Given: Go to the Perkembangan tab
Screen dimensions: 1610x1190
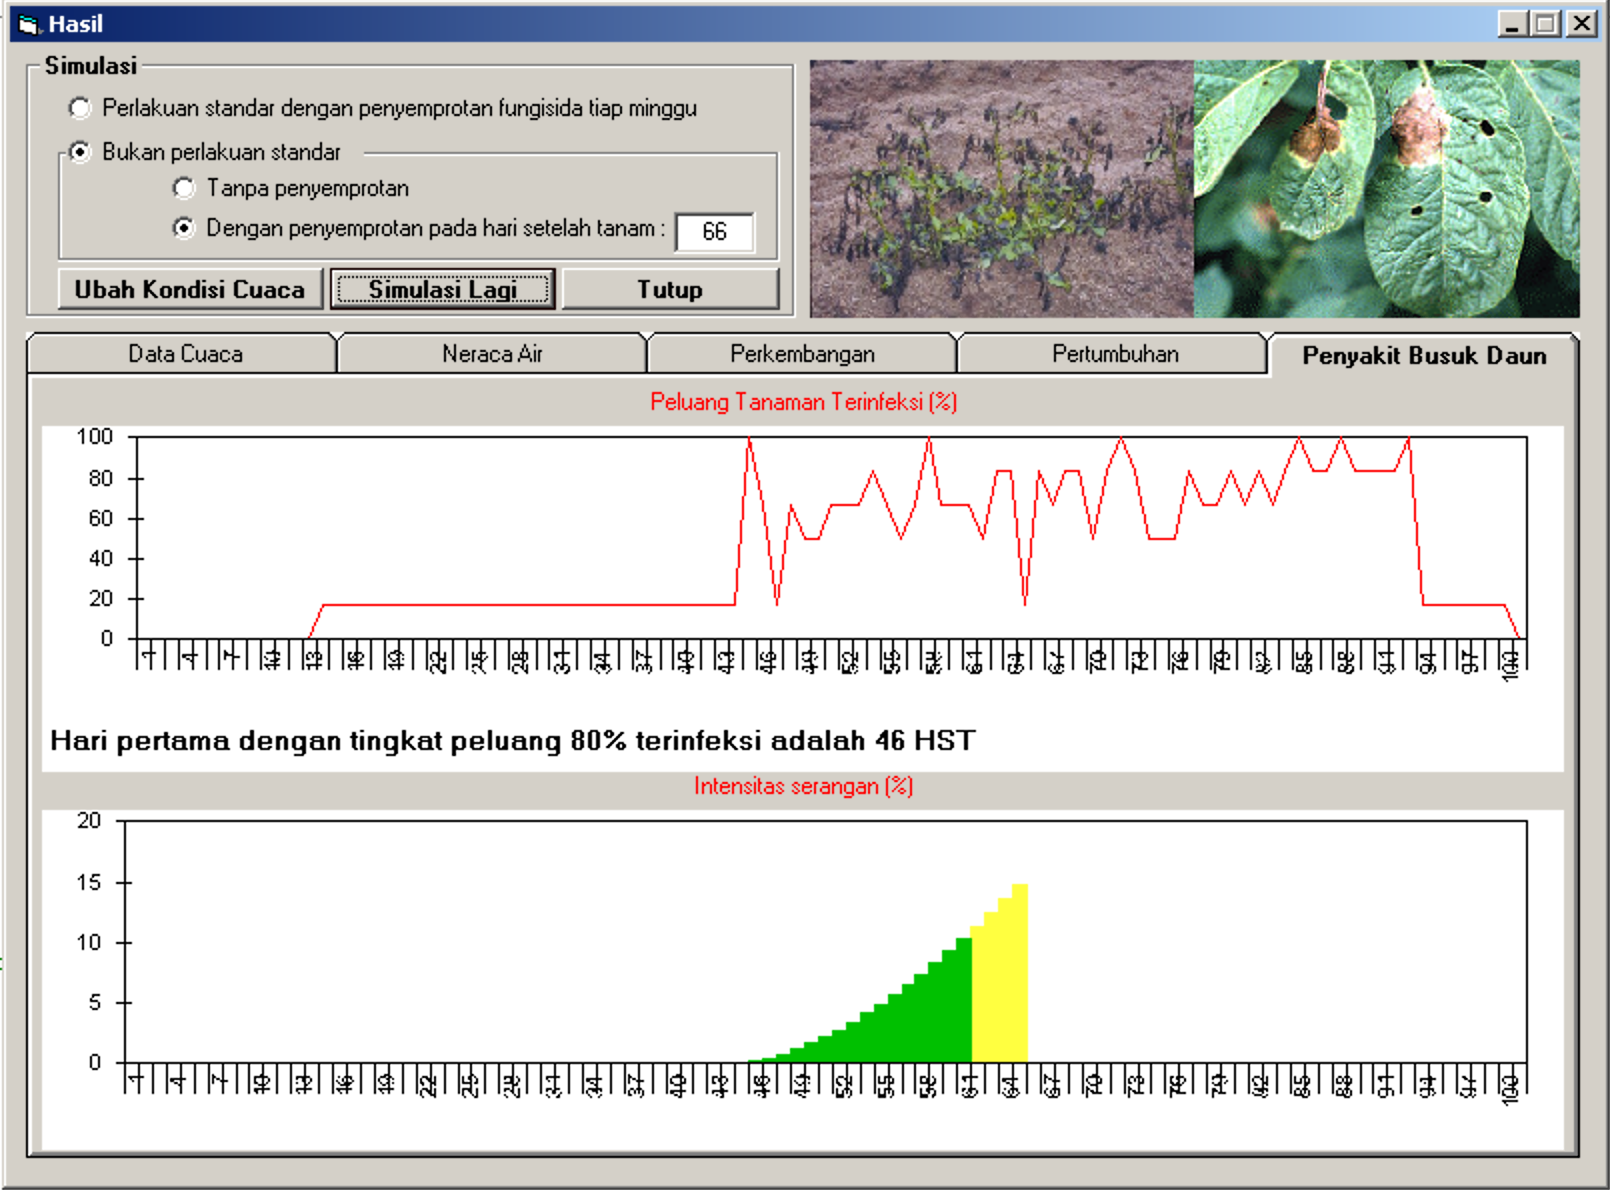Looking at the screenshot, I should point(802,354).
